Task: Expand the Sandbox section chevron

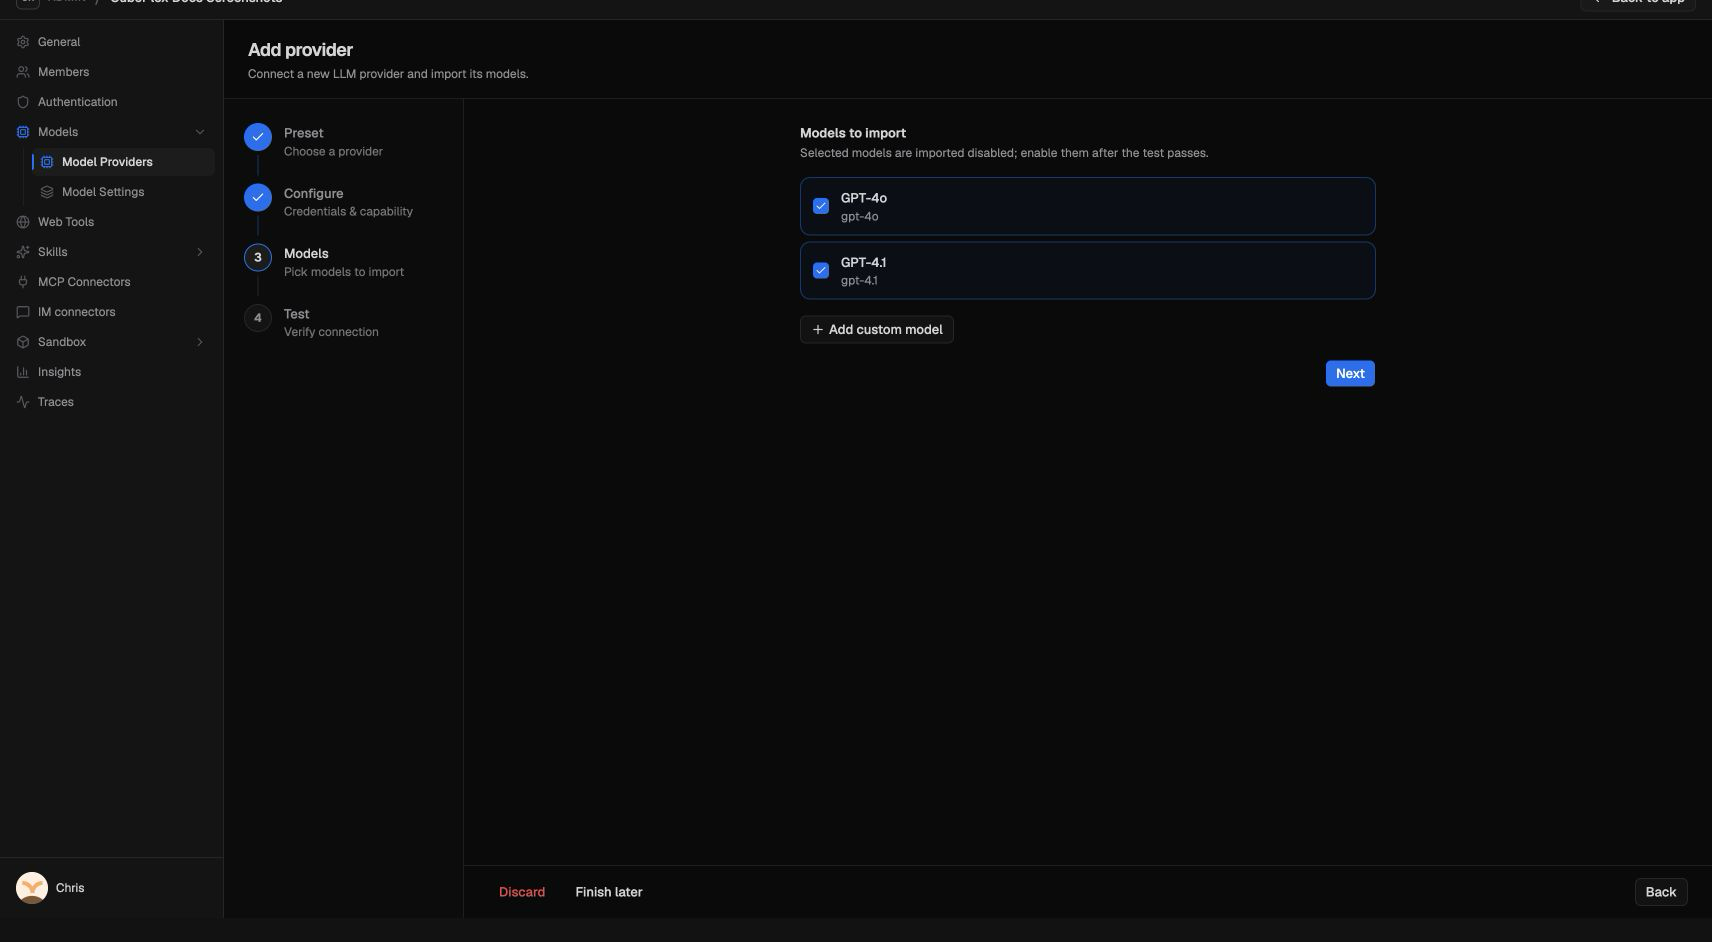Action: (x=200, y=342)
